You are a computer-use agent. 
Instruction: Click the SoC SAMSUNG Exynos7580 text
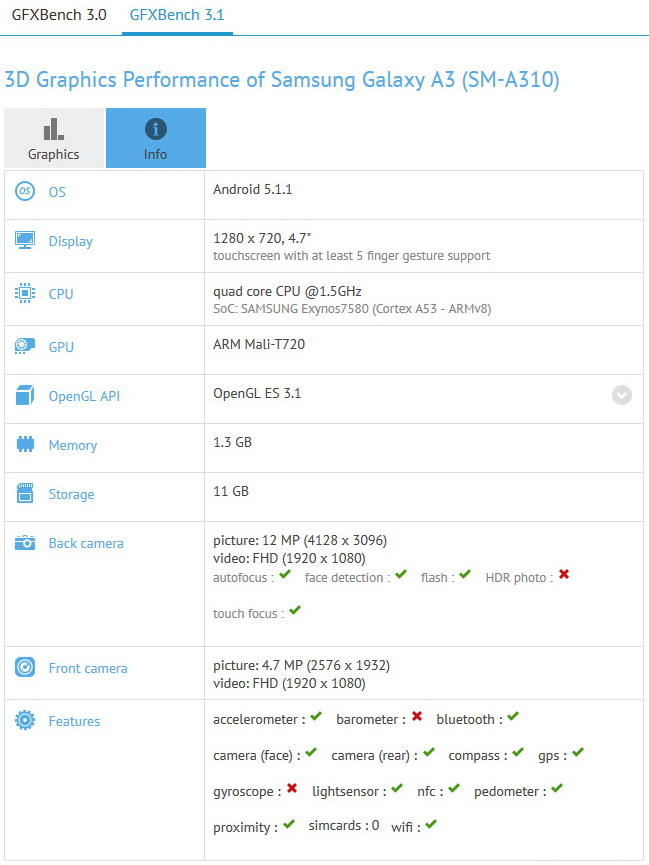[352, 309]
